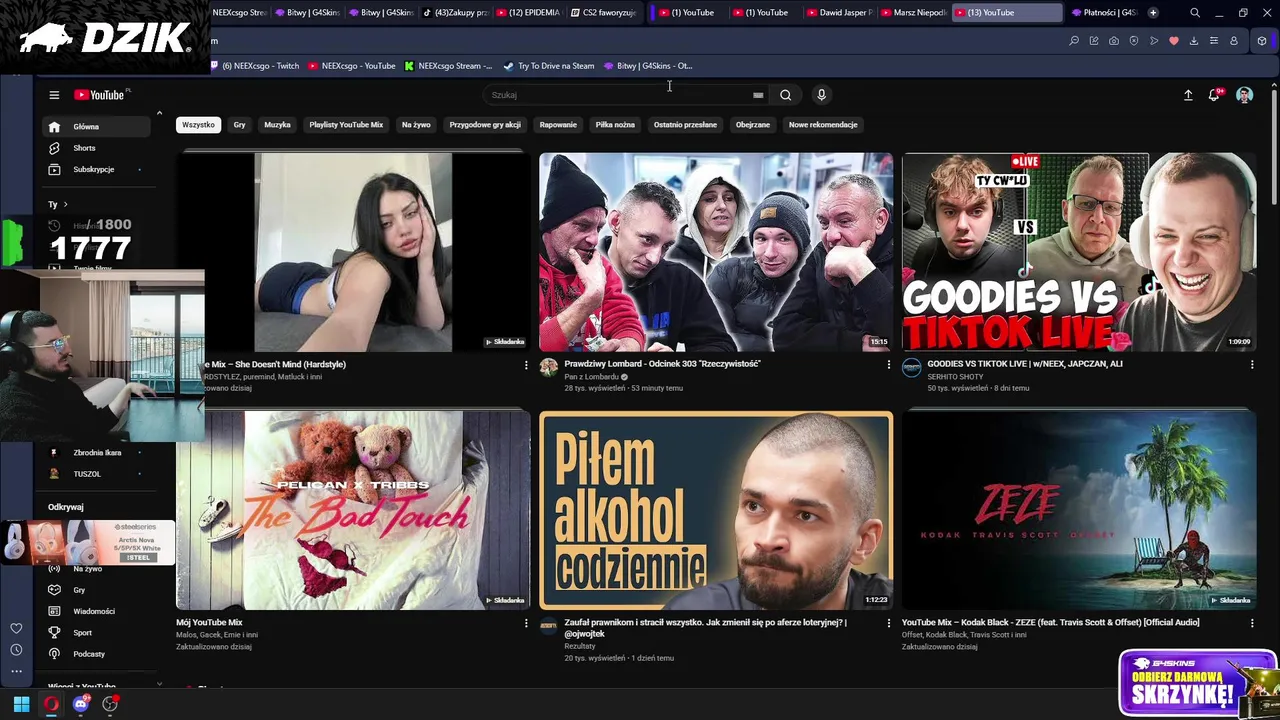Viewport: 1280px width, 720px height.
Task: Open YouTube notifications bell
Action: click(1214, 95)
